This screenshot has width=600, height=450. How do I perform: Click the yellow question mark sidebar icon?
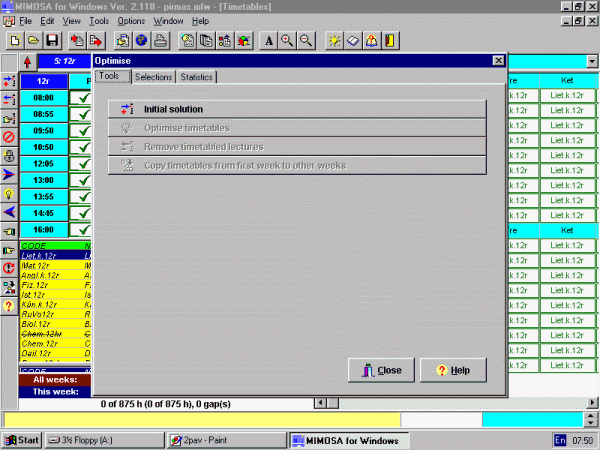point(9,306)
